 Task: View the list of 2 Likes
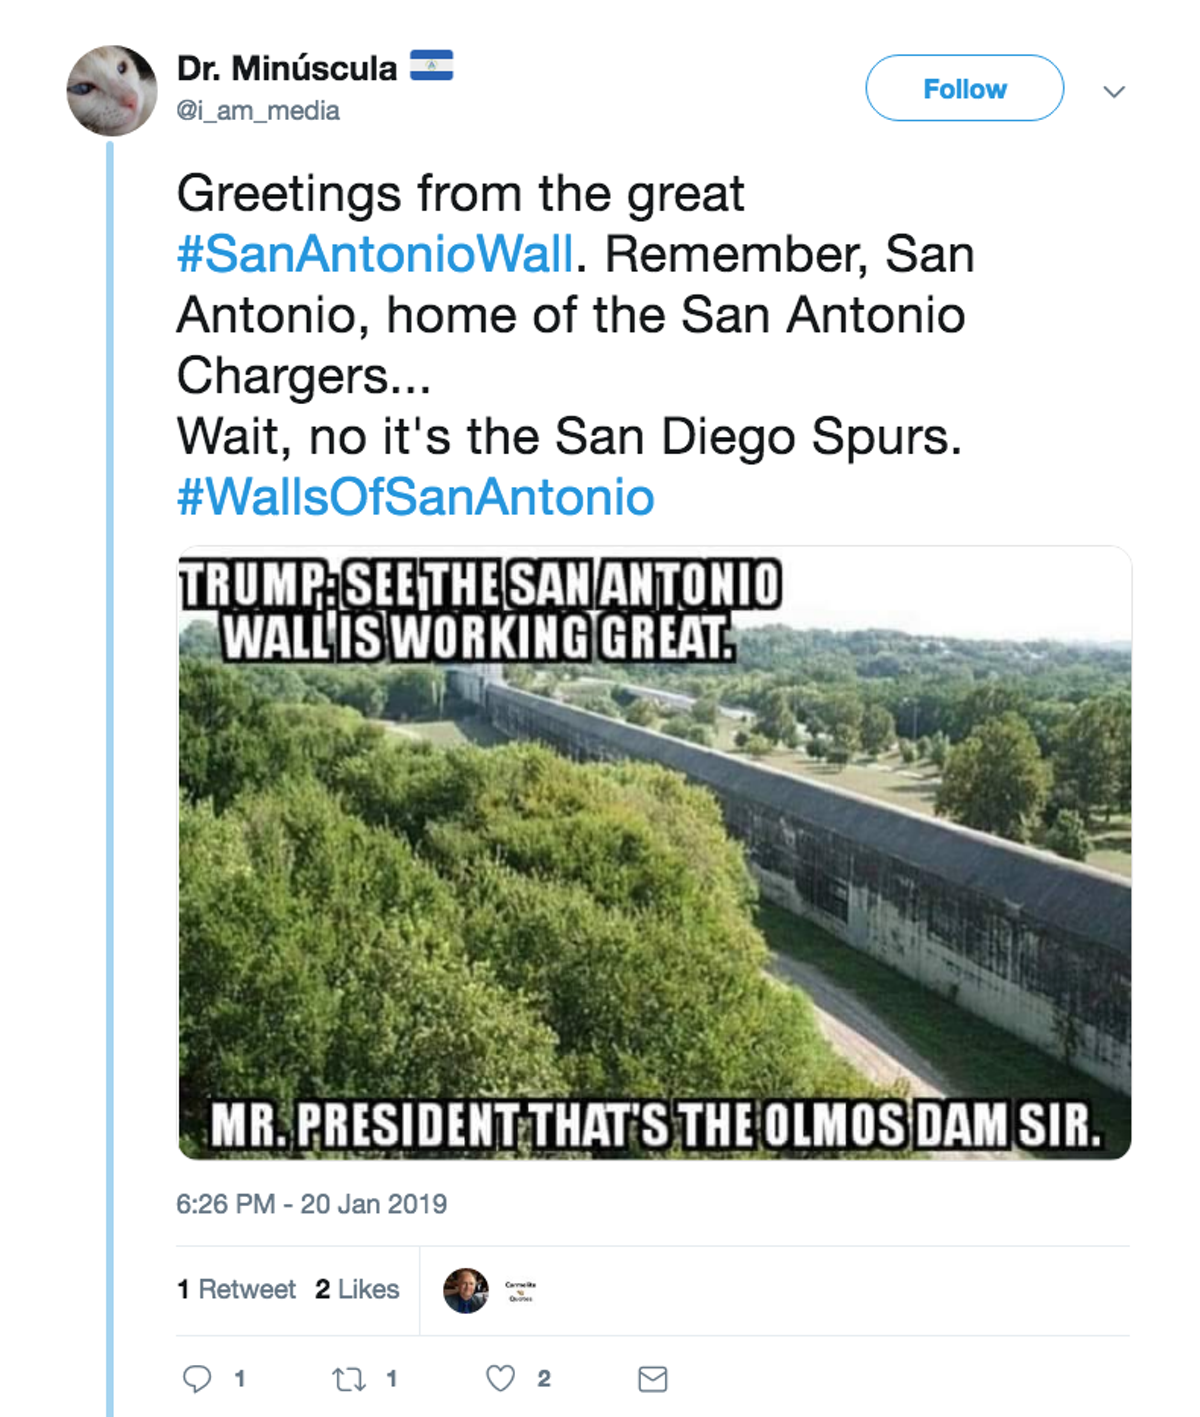pos(357,1289)
